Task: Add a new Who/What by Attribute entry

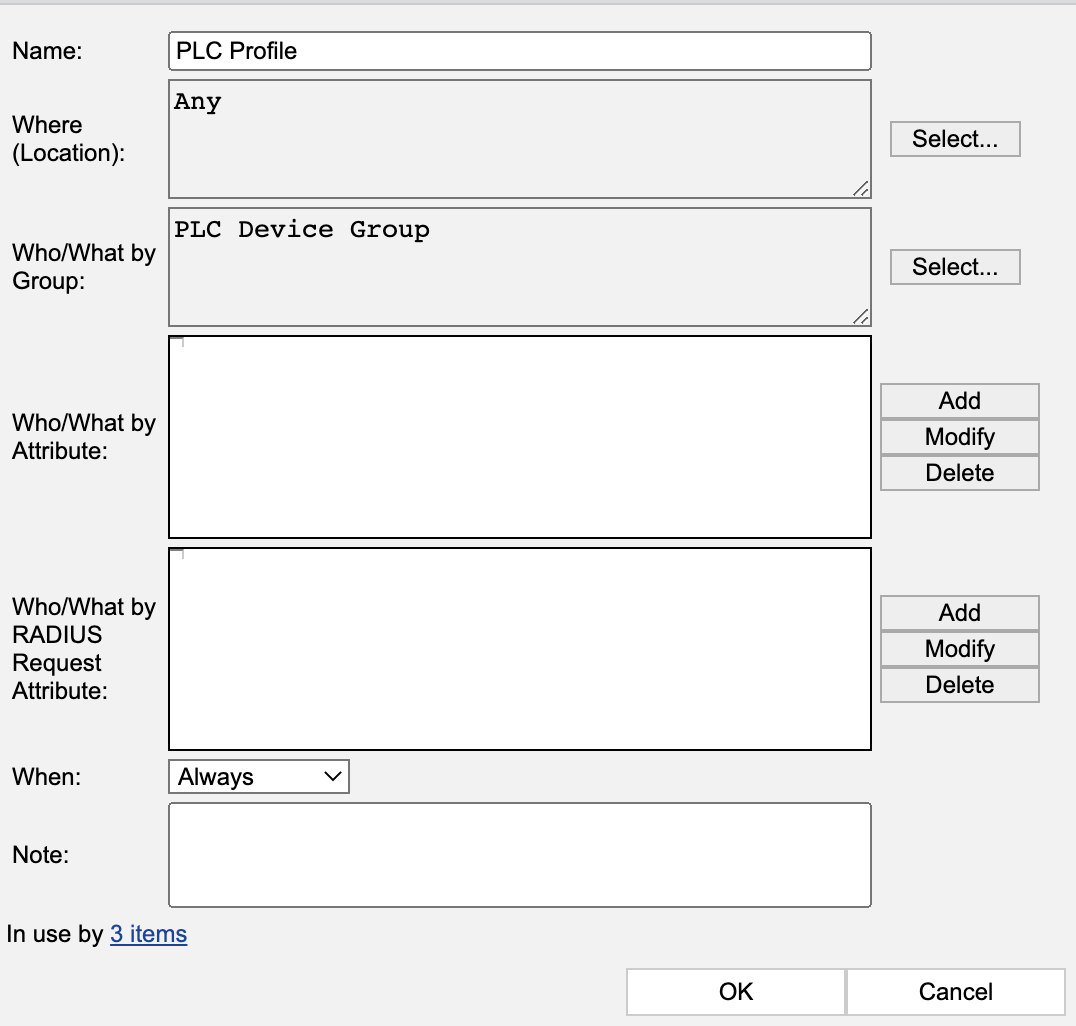Action: click(959, 400)
